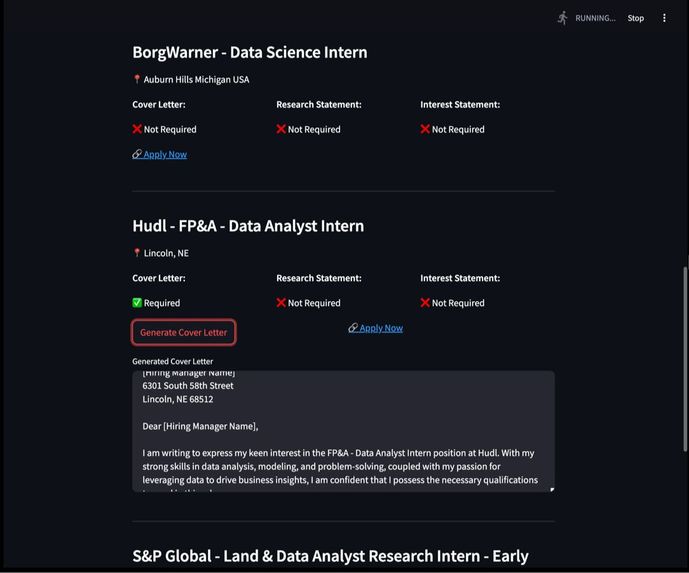Image resolution: width=689 pixels, height=573 pixels.
Task: Click the BorgWarner Cover Letter: label
Action: (159, 105)
